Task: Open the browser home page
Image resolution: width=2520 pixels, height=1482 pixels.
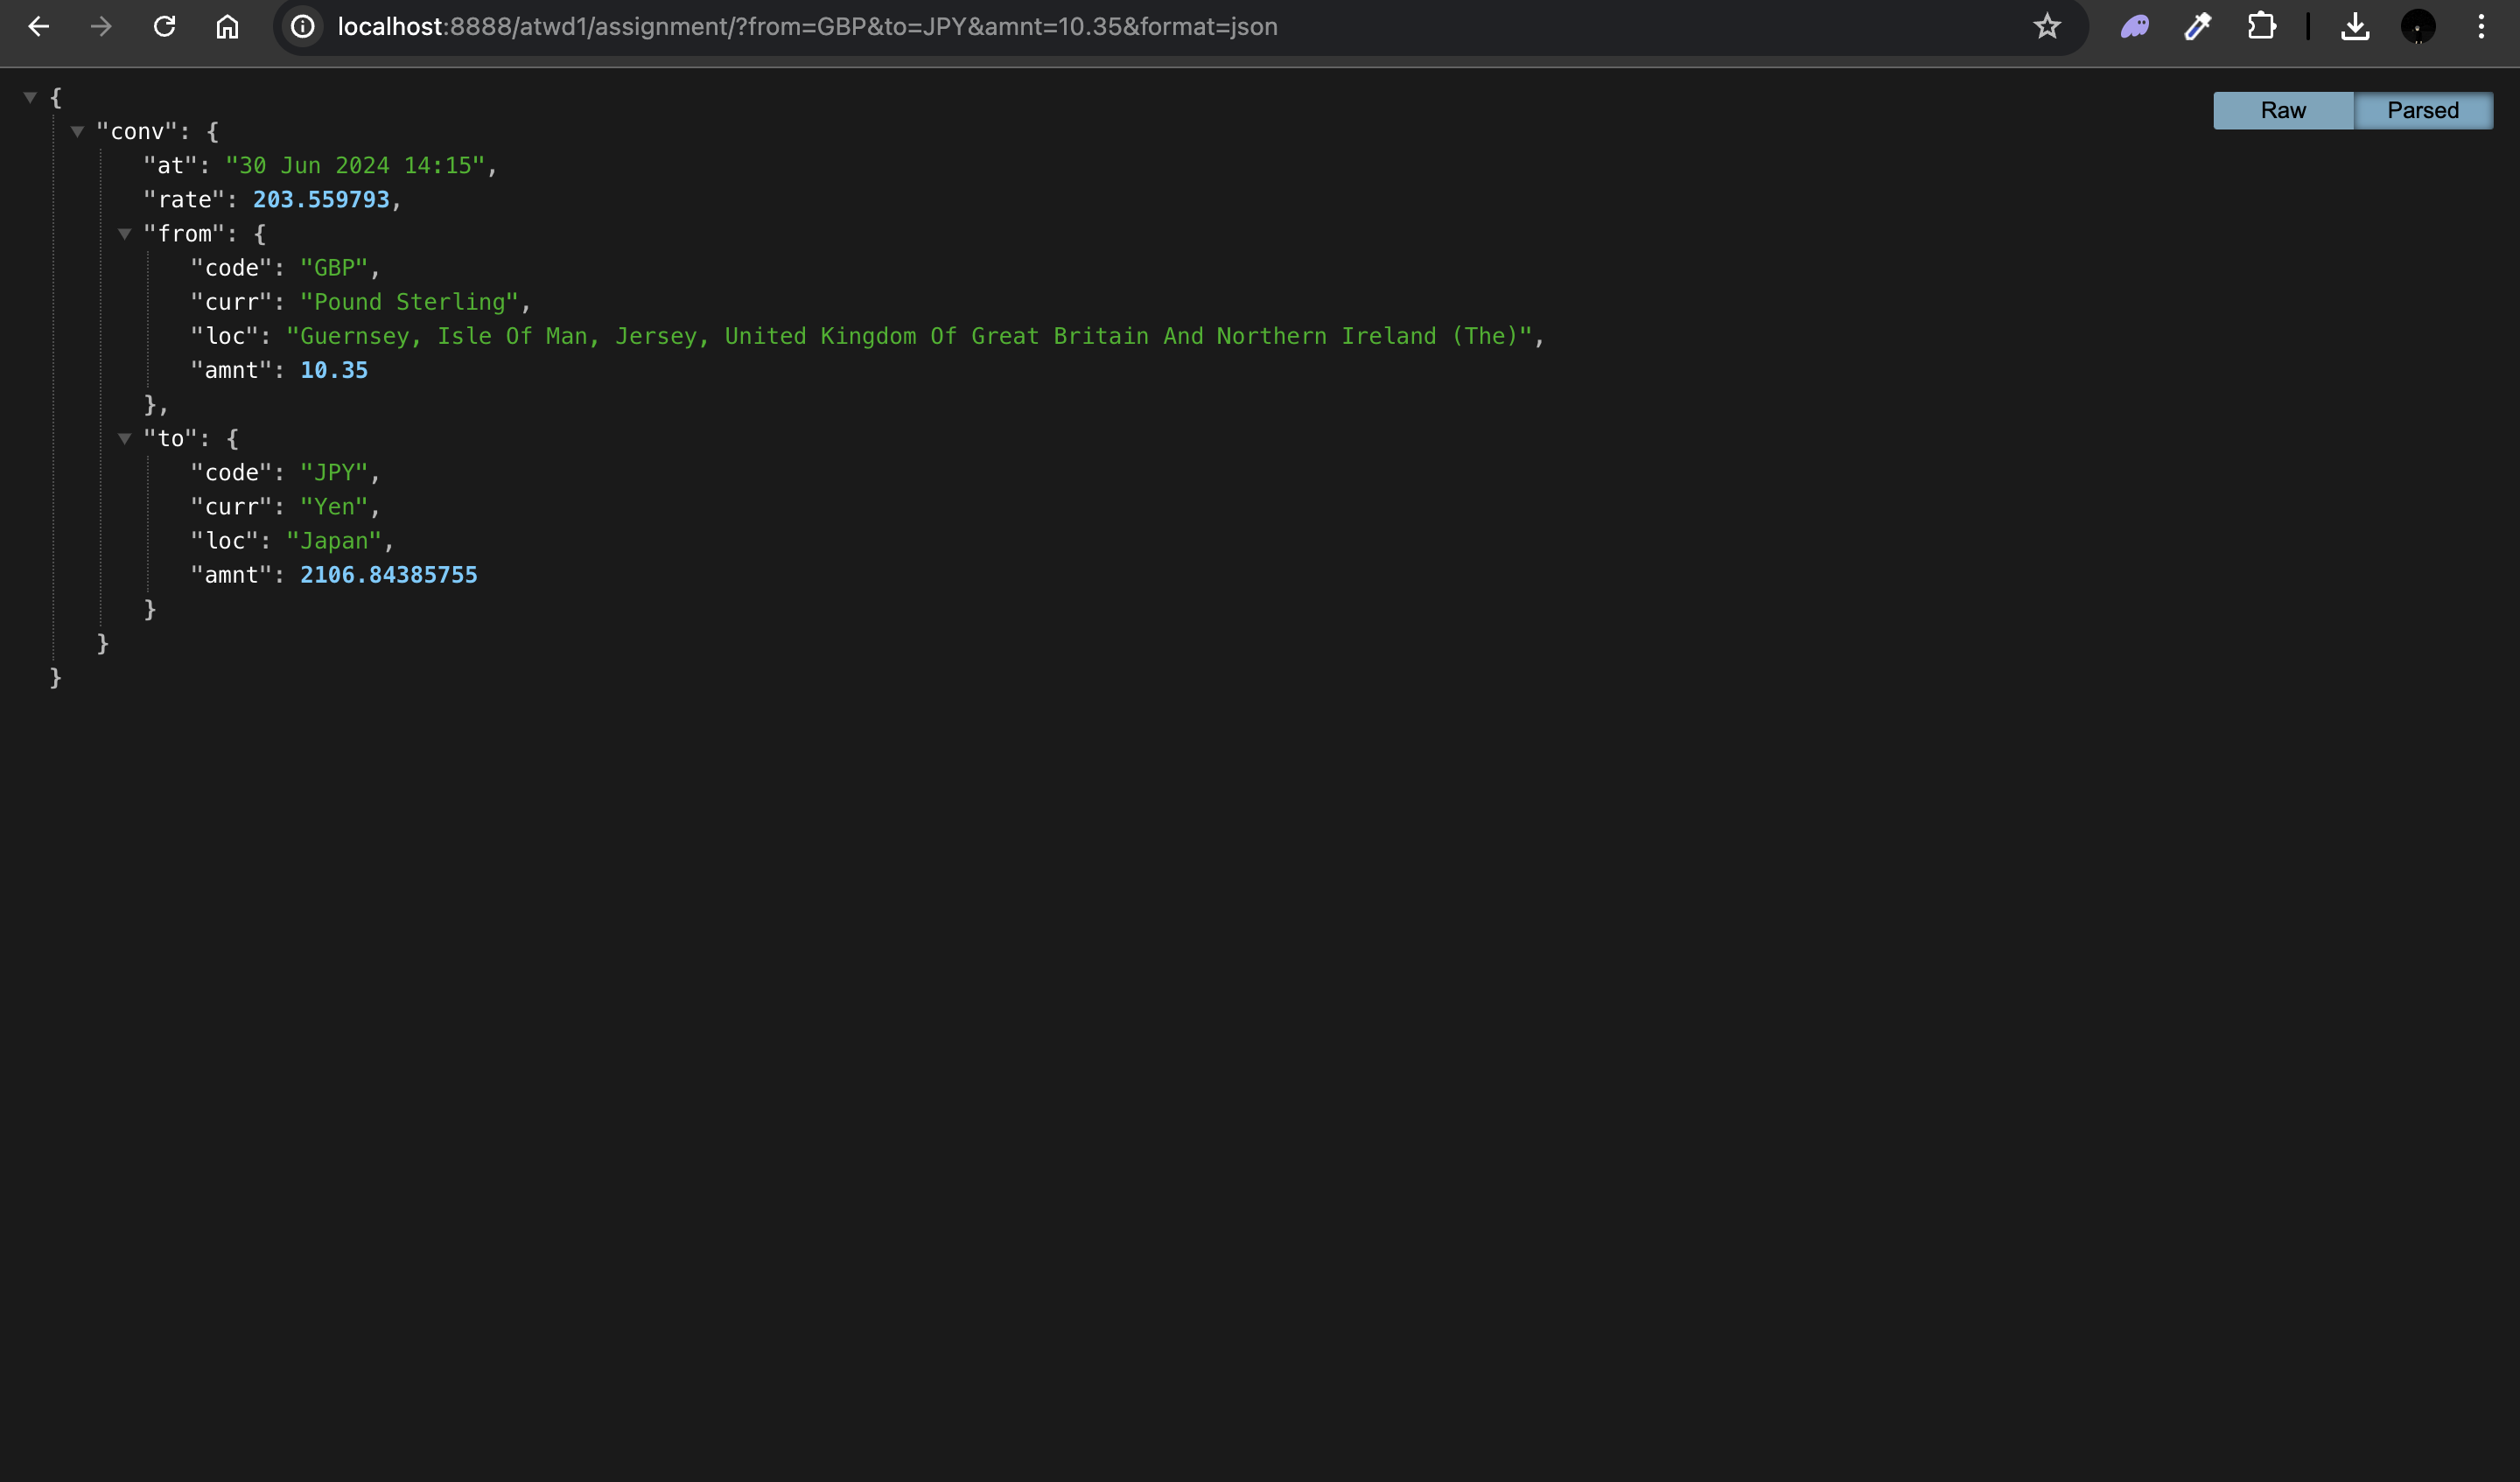Action: (228, 27)
